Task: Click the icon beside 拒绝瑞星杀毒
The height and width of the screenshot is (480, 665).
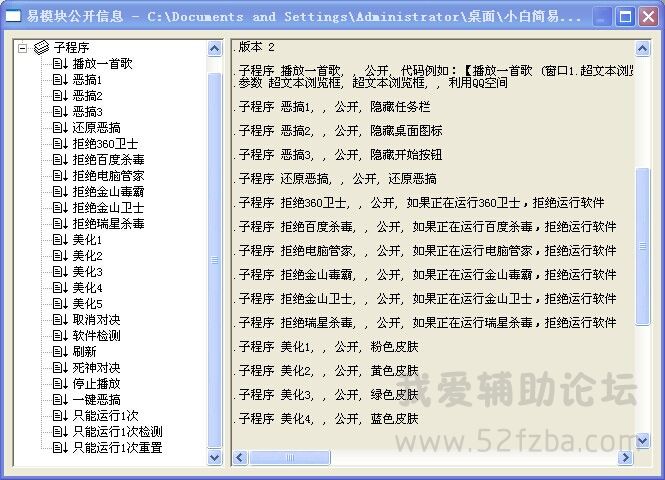Action: click(60, 224)
